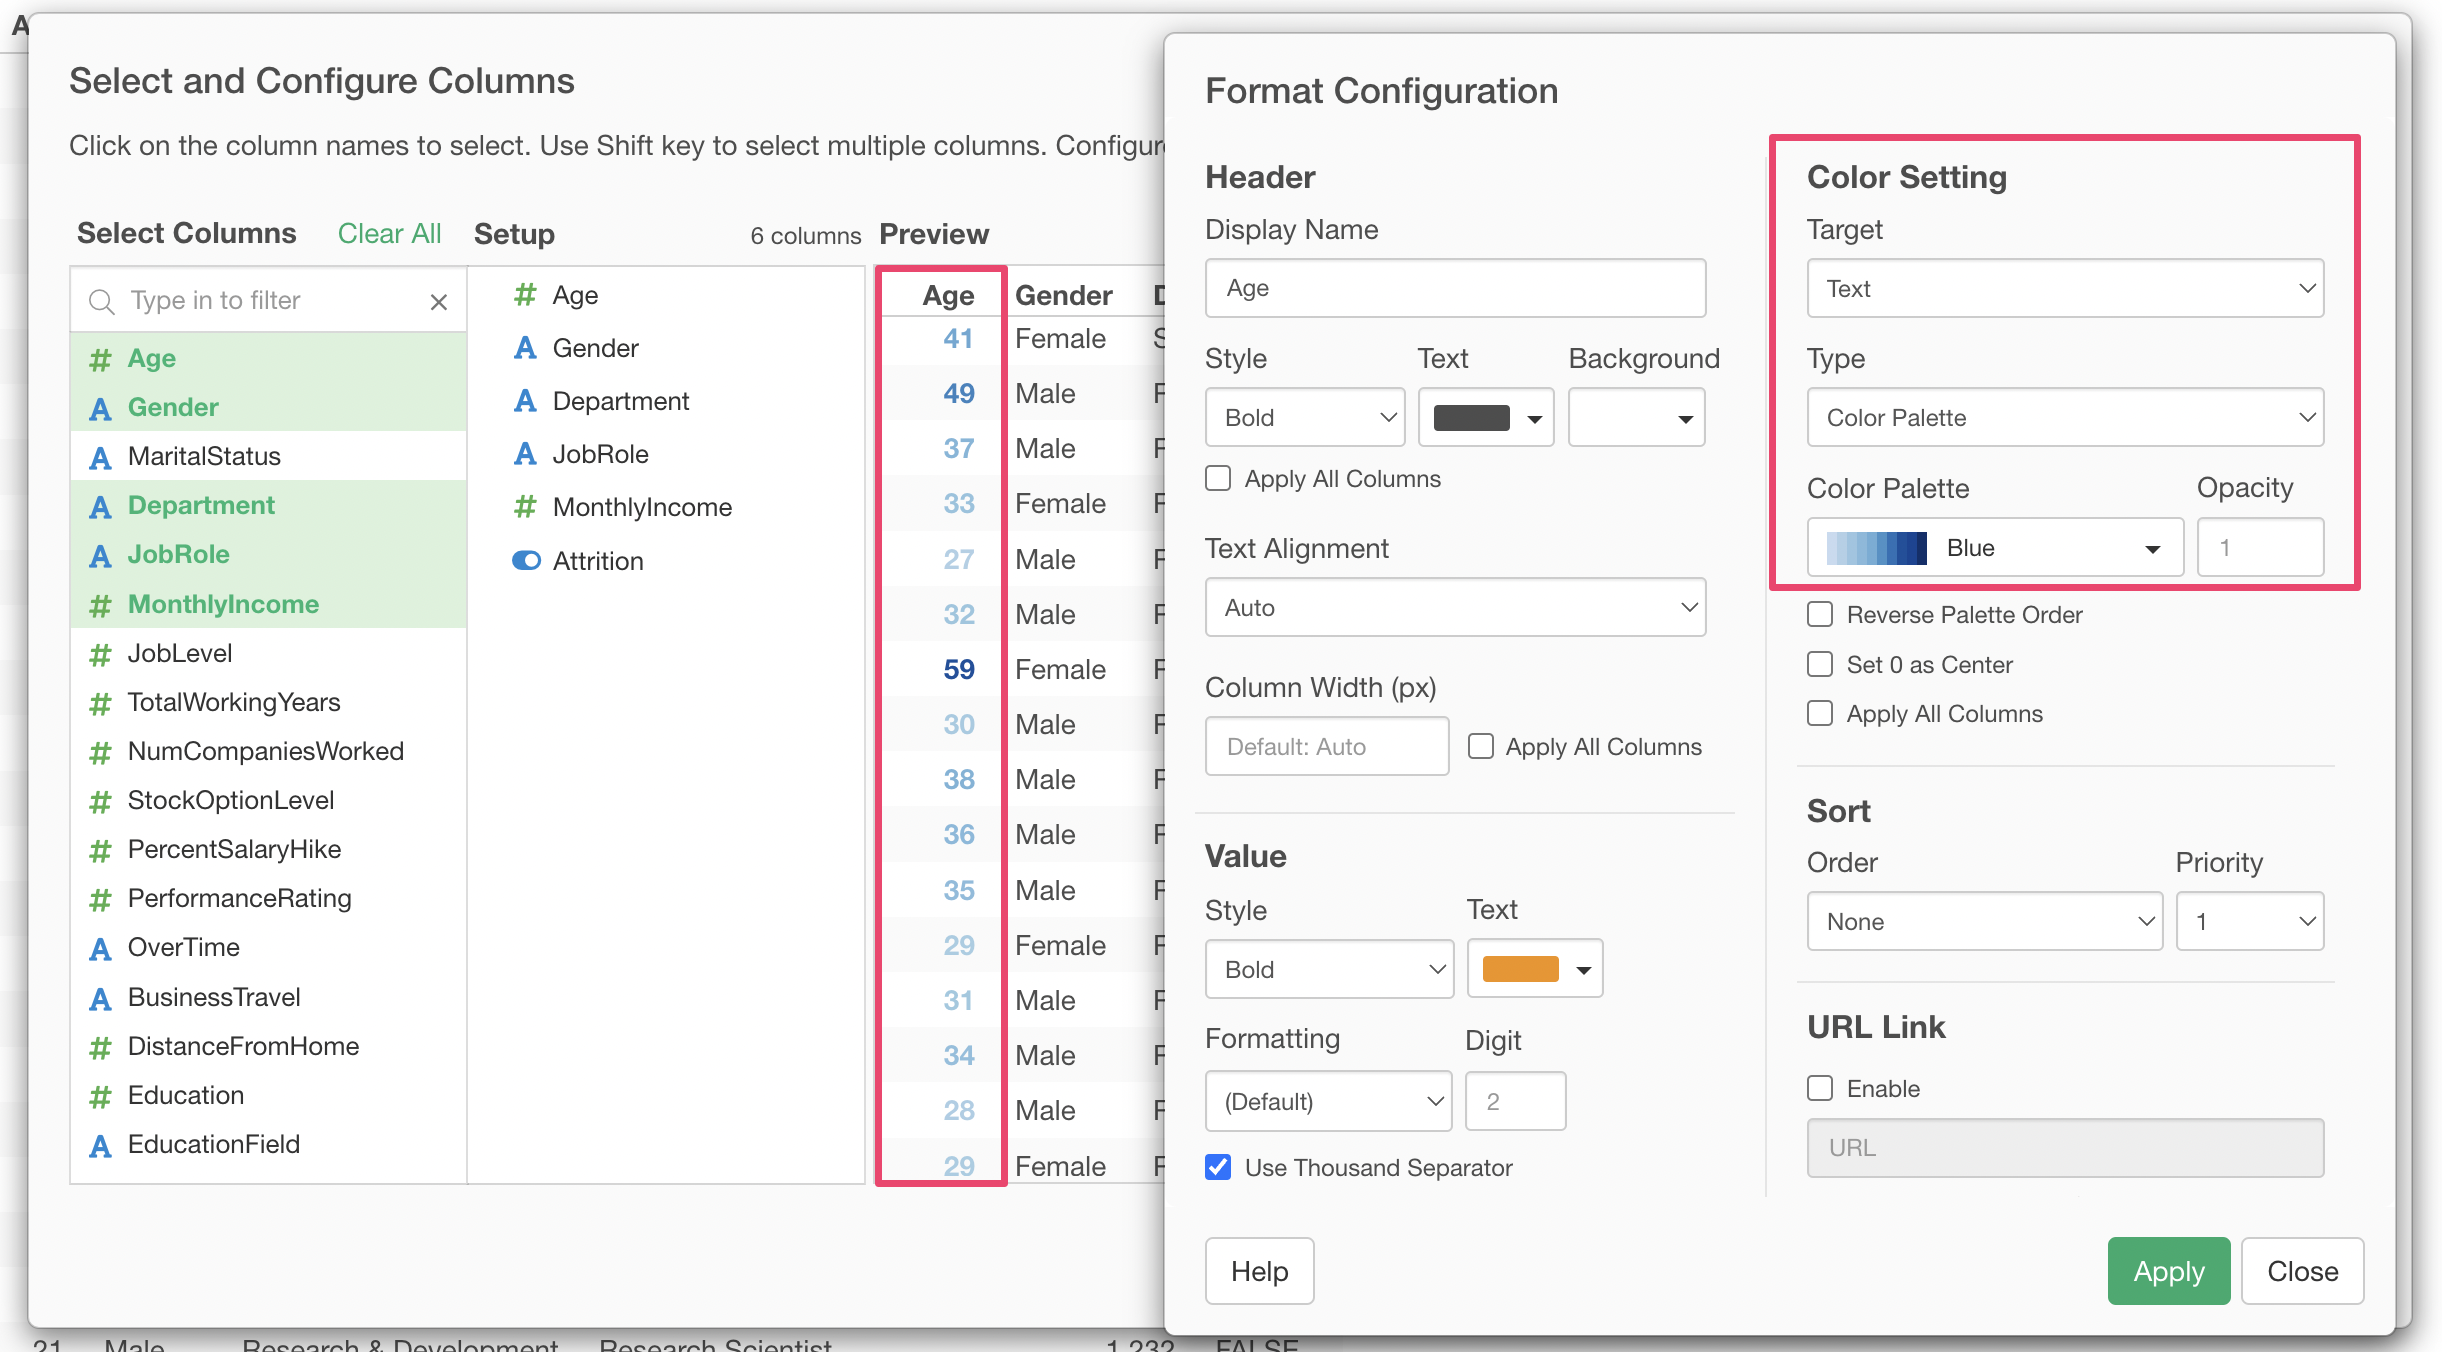Open the Sort Order dropdown
The width and height of the screenshot is (2442, 1352).
pos(1984,922)
